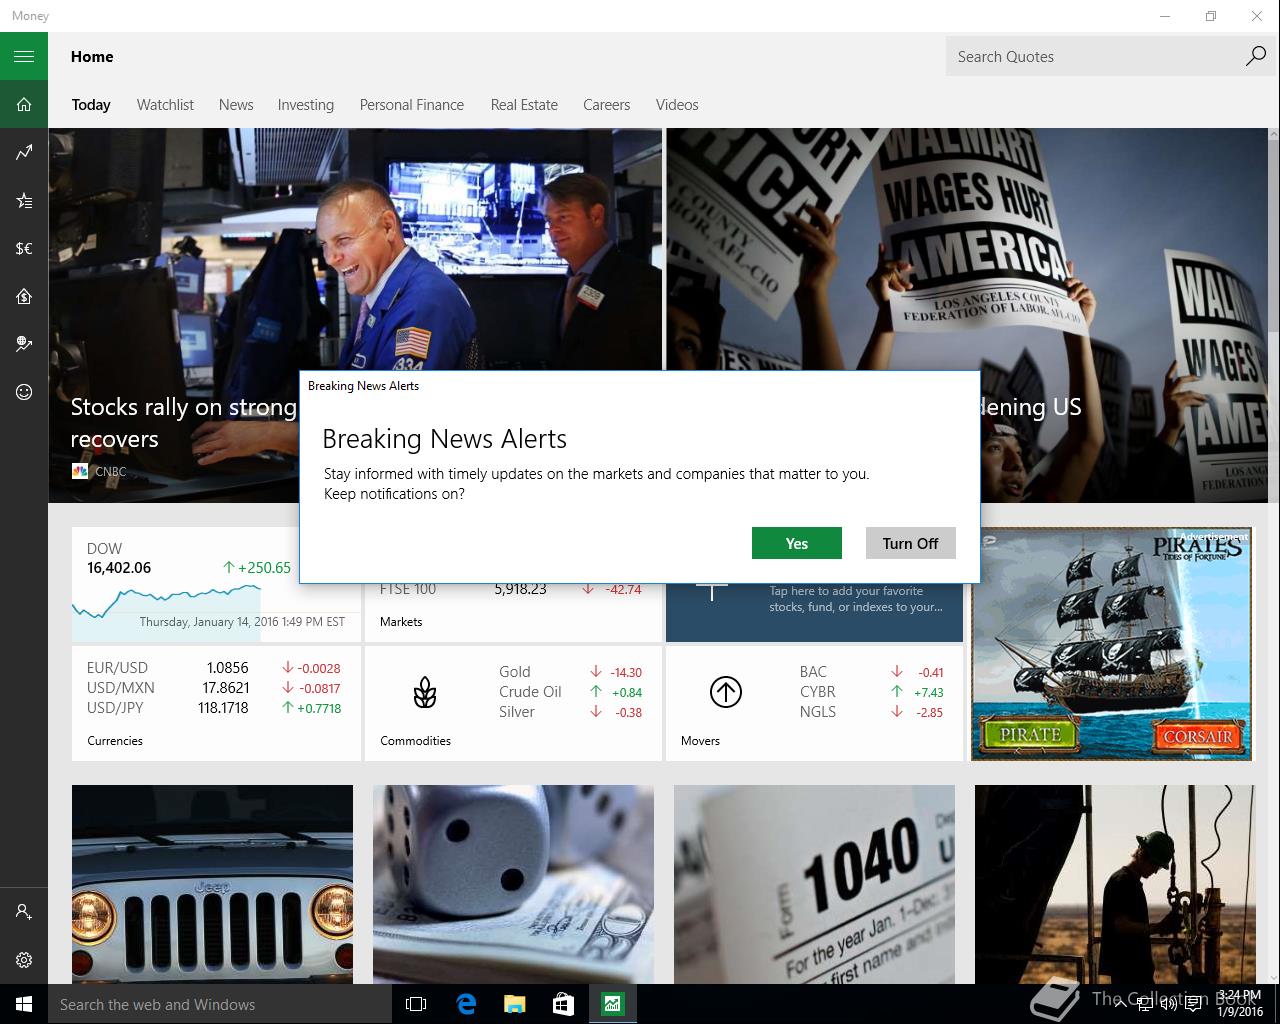The height and width of the screenshot is (1024, 1280).
Task: Click the Commodities wheat icon
Action: [425, 692]
